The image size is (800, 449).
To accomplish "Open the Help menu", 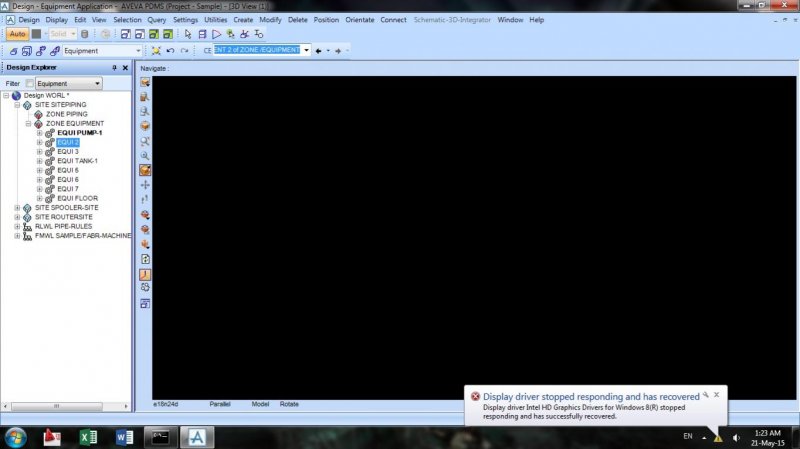I will 536,20.
